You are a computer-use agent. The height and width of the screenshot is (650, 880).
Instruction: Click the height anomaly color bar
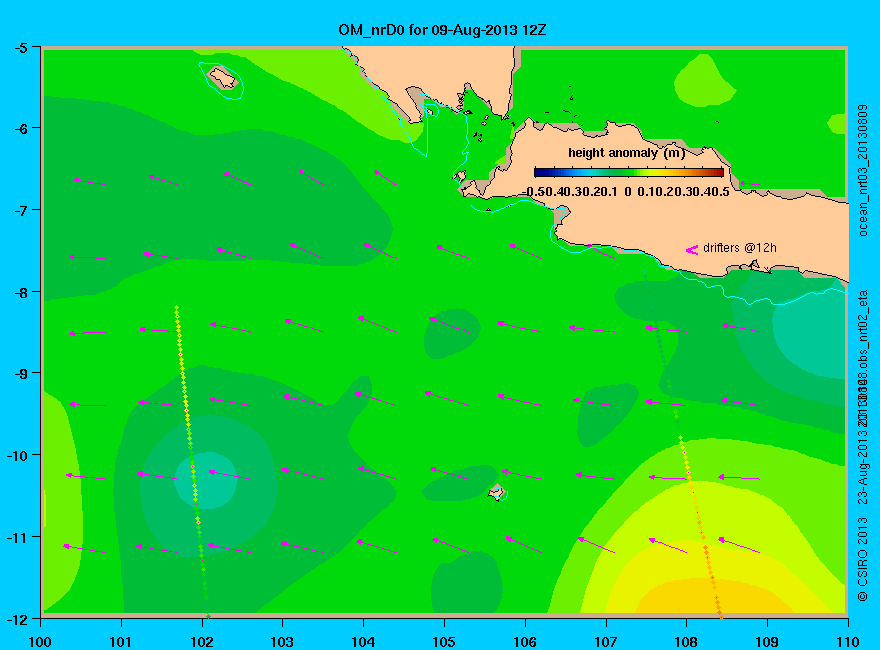coord(629,172)
